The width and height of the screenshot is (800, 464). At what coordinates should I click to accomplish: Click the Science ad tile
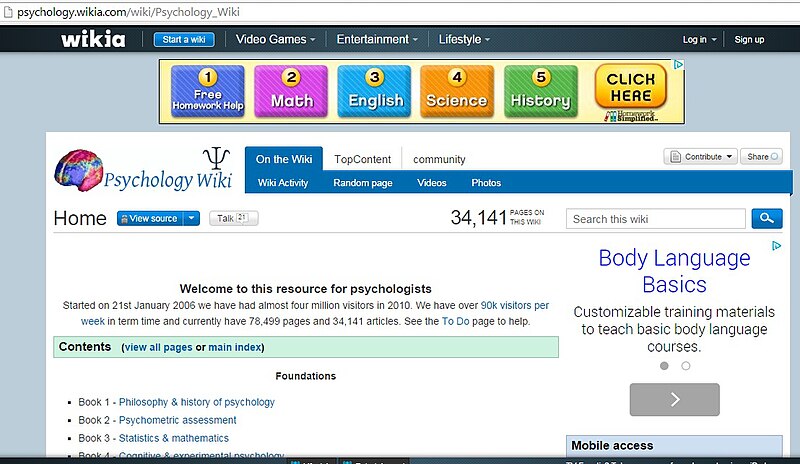(457, 91)
